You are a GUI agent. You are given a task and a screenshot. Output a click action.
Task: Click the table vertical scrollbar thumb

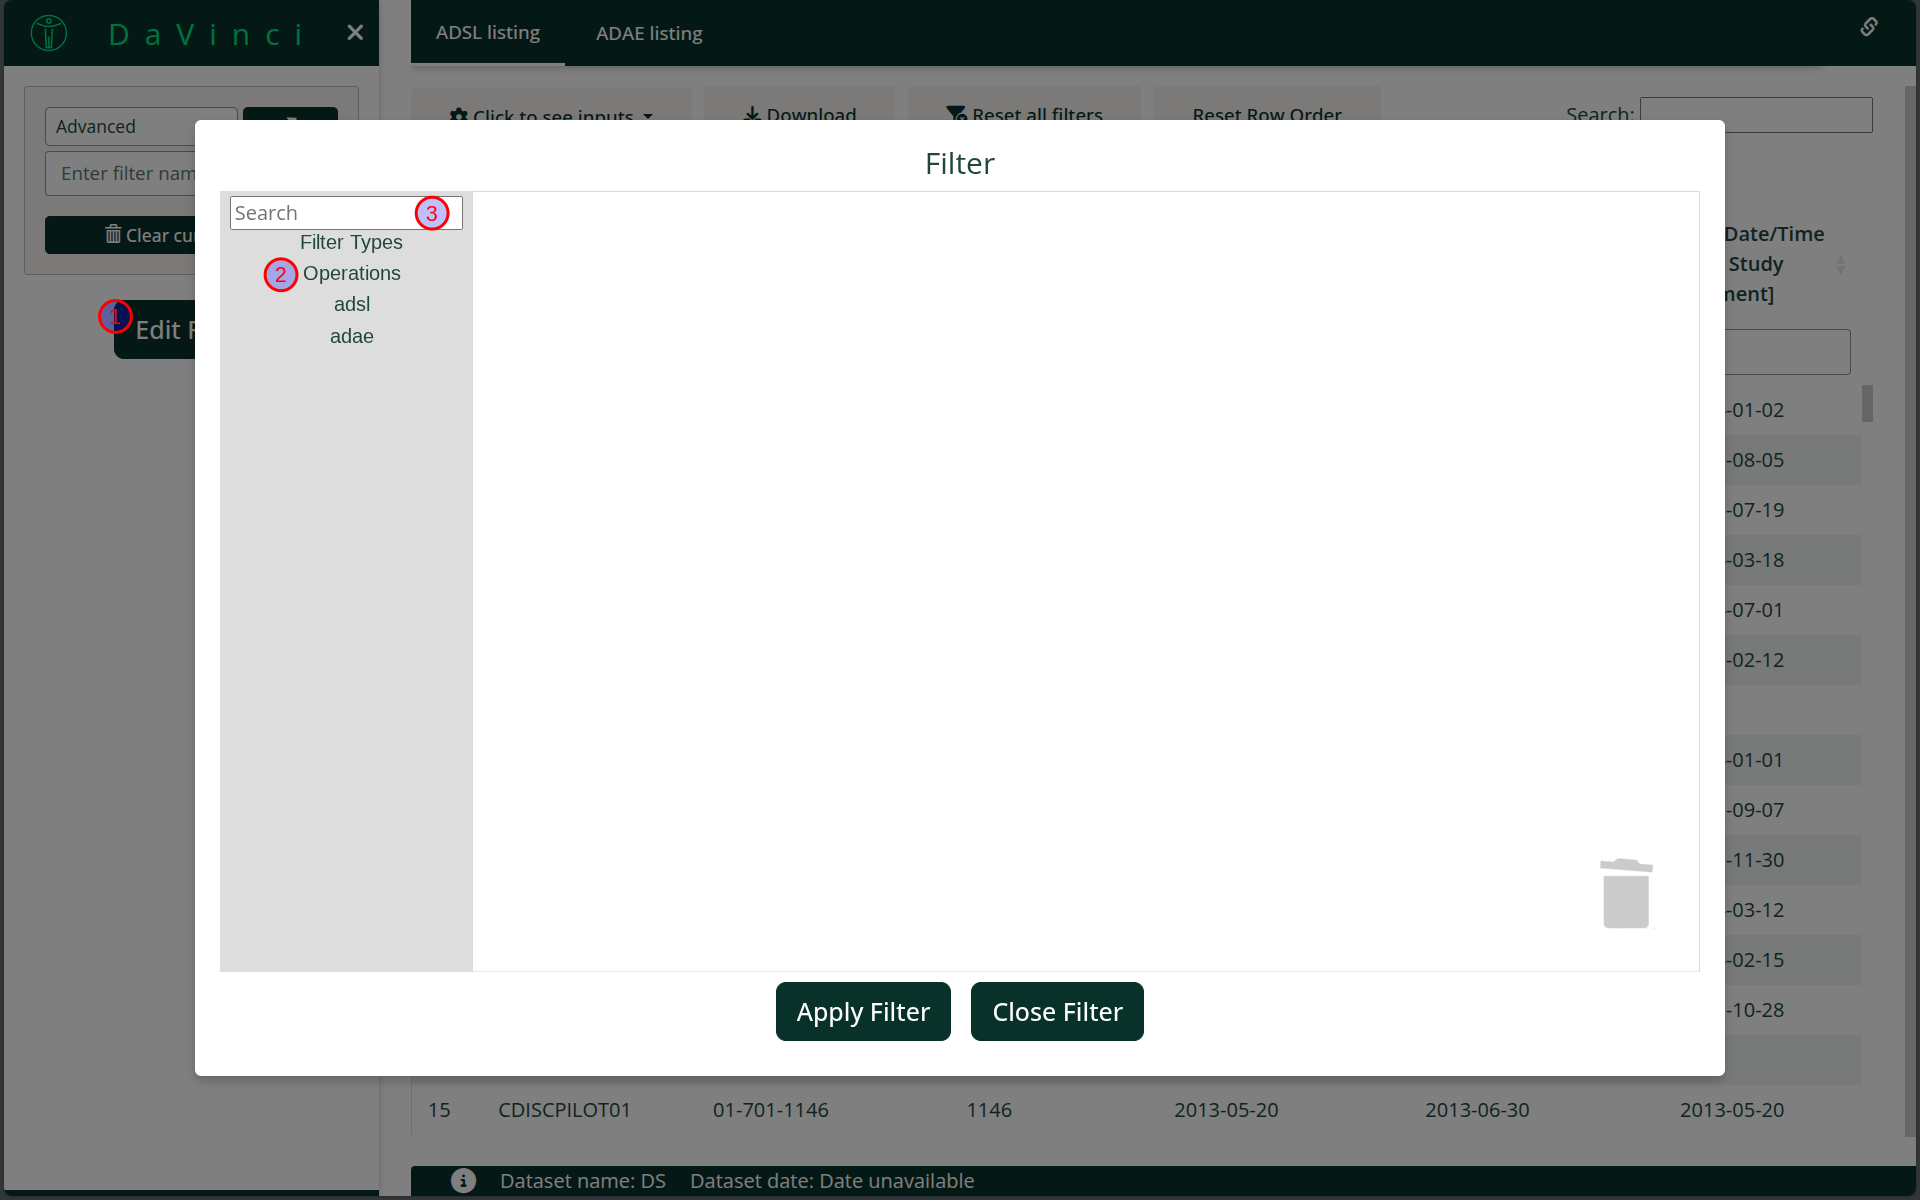pos(1866,404)
